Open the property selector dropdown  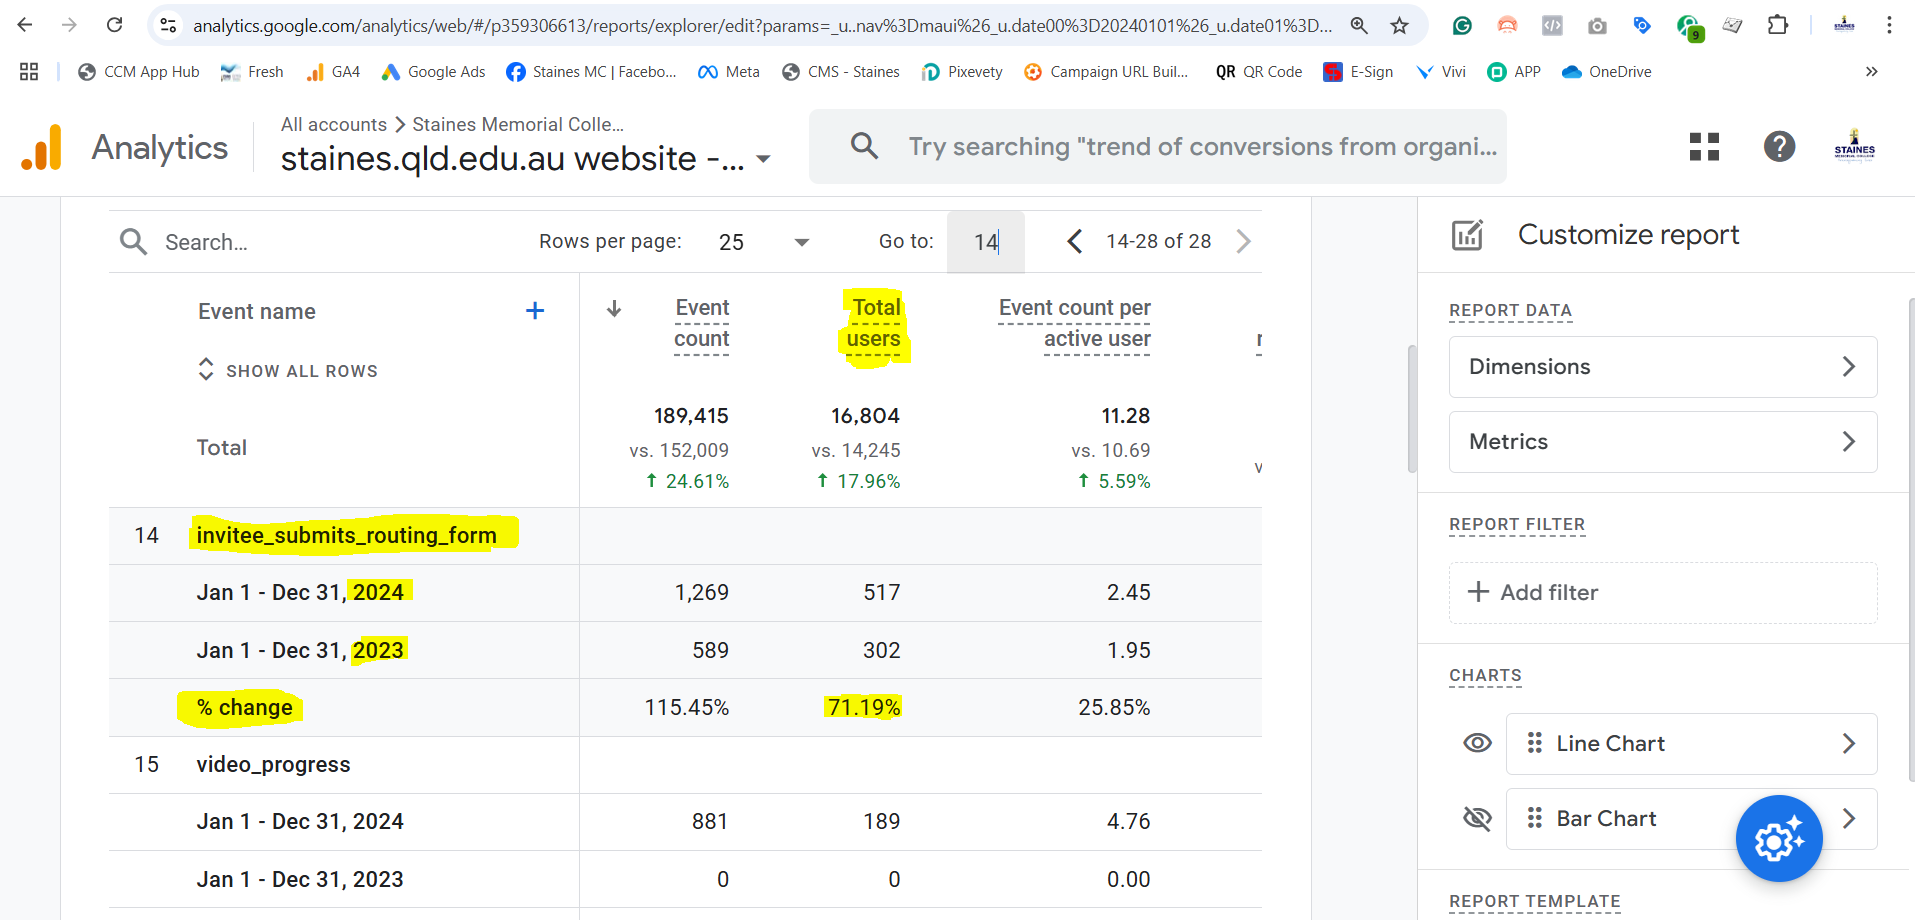763,159
